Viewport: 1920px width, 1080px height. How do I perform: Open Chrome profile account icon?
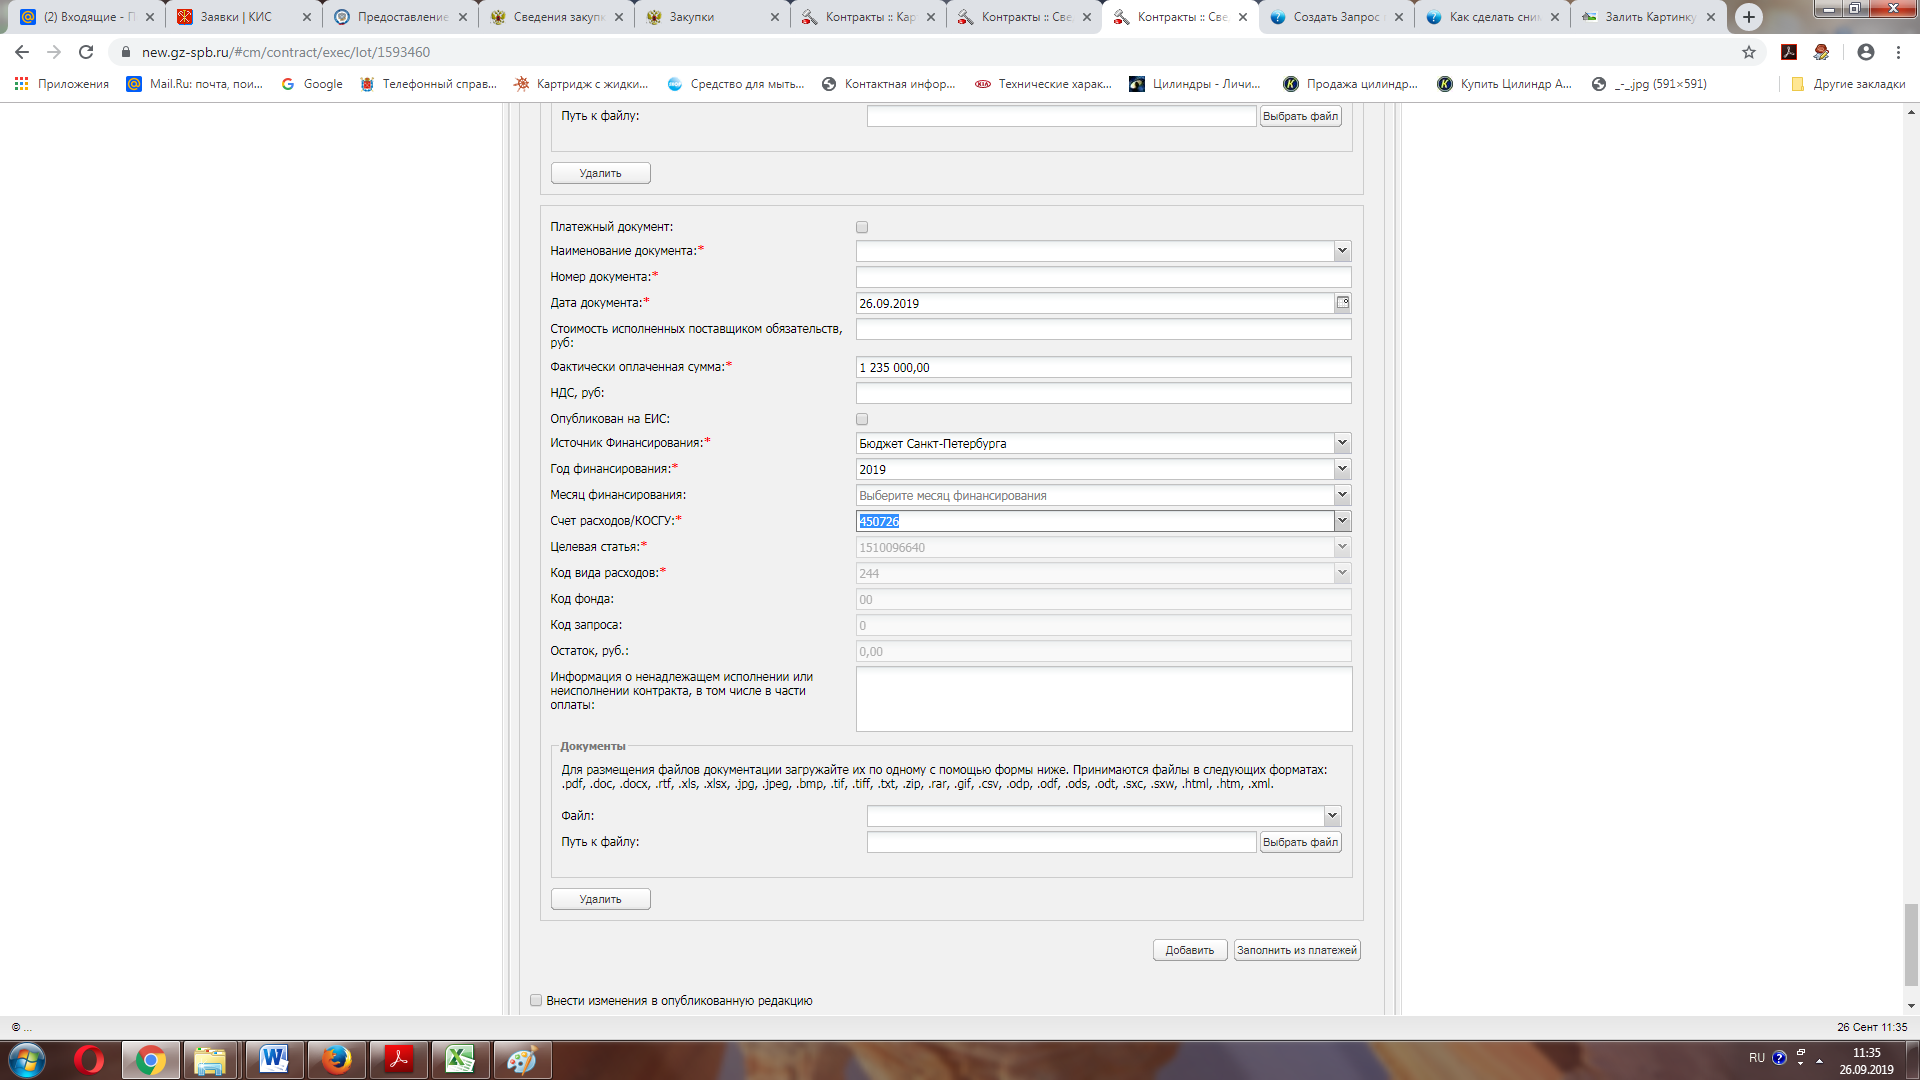click(1865, 52)
